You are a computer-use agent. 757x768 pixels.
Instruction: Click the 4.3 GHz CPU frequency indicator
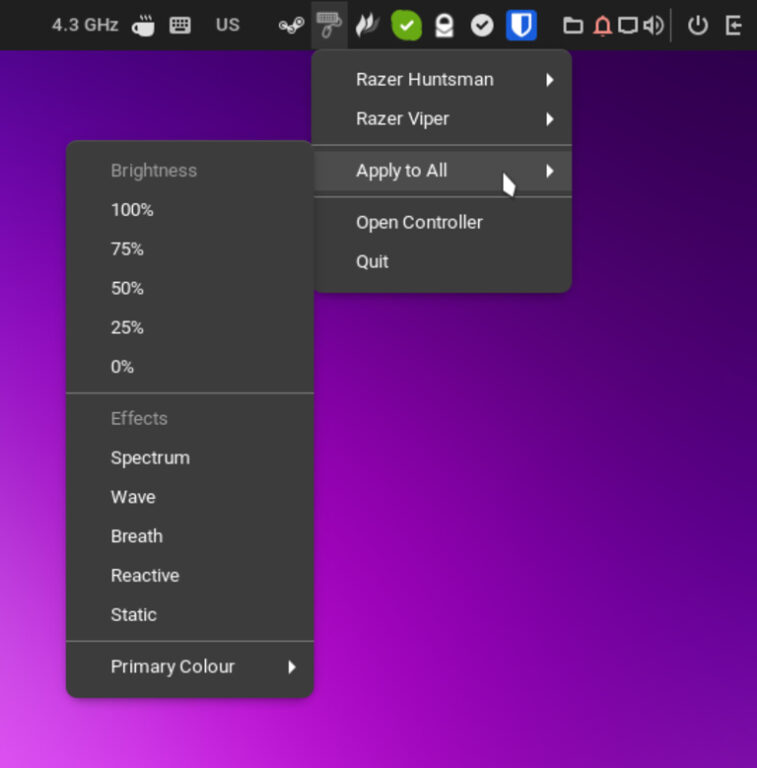tap(85, 25)
